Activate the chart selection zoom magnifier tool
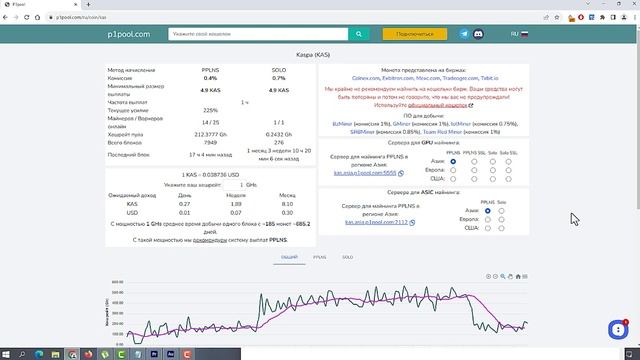 pyautogui.click(x=503, y=276)
